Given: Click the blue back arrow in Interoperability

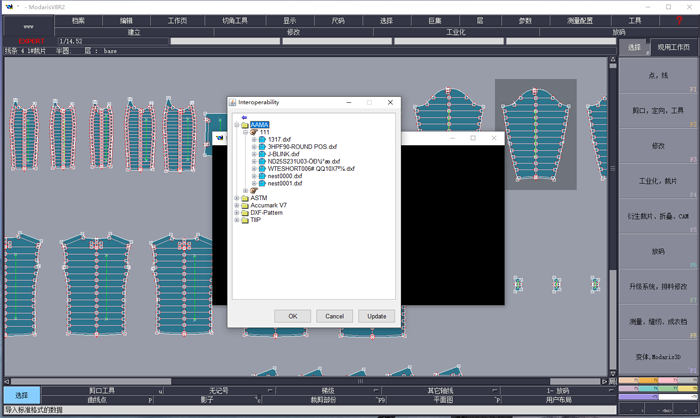Looking at the screenshot, I should (x=244, y=117).
